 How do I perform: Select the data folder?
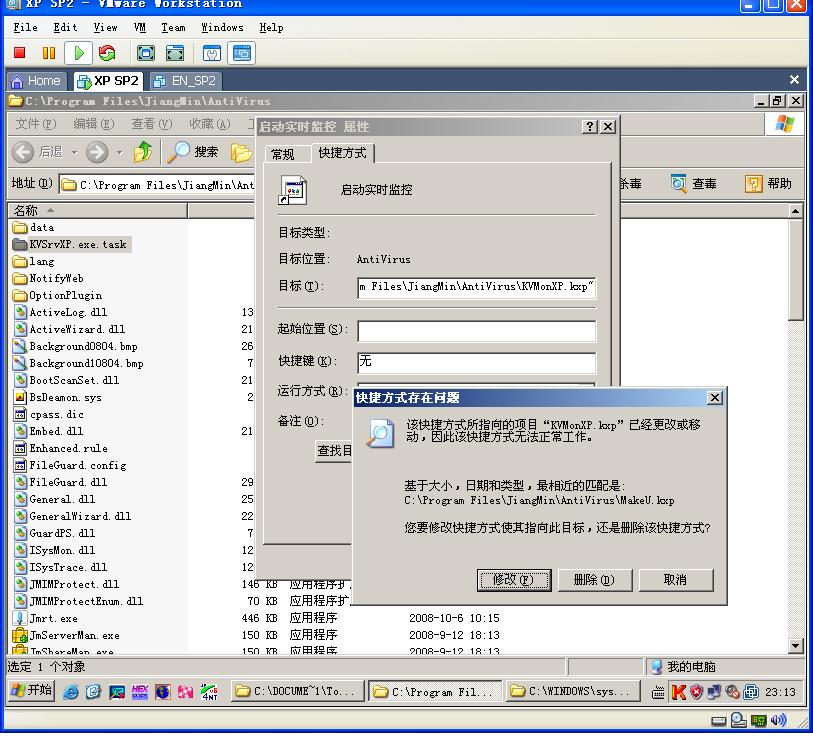click(33, 228)
